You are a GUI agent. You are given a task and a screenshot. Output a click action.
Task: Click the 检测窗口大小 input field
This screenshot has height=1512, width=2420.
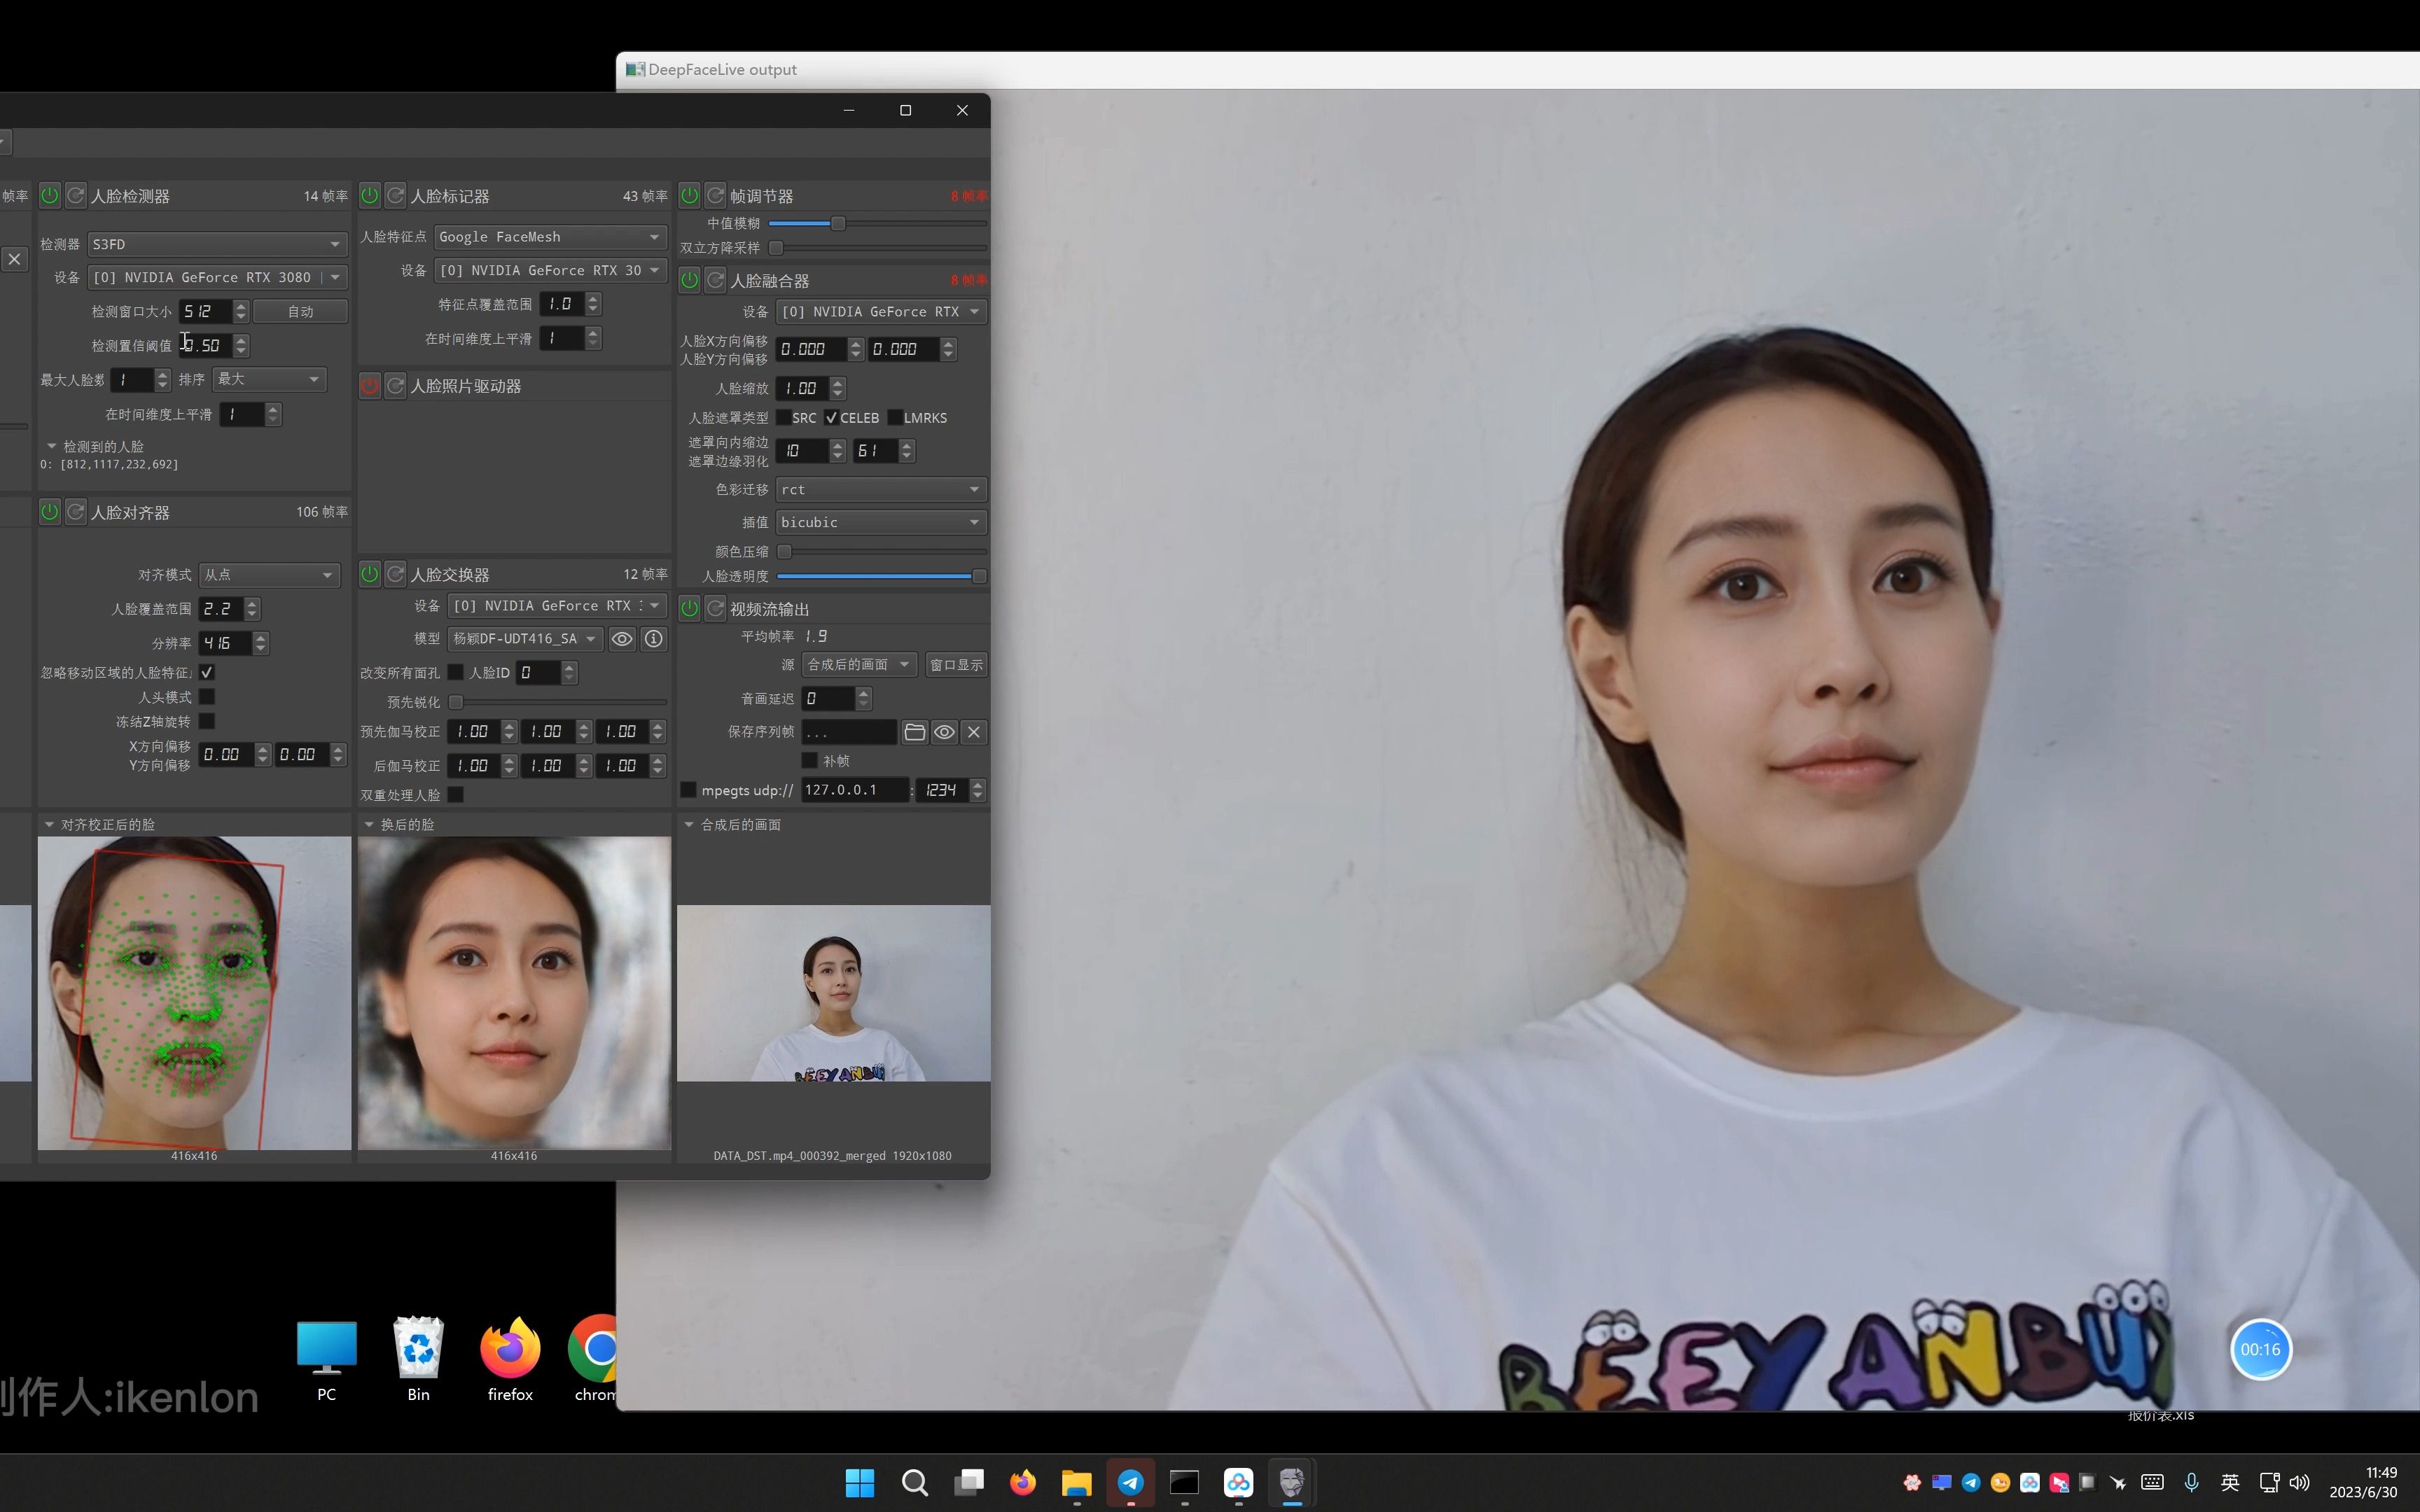point(206,312)
